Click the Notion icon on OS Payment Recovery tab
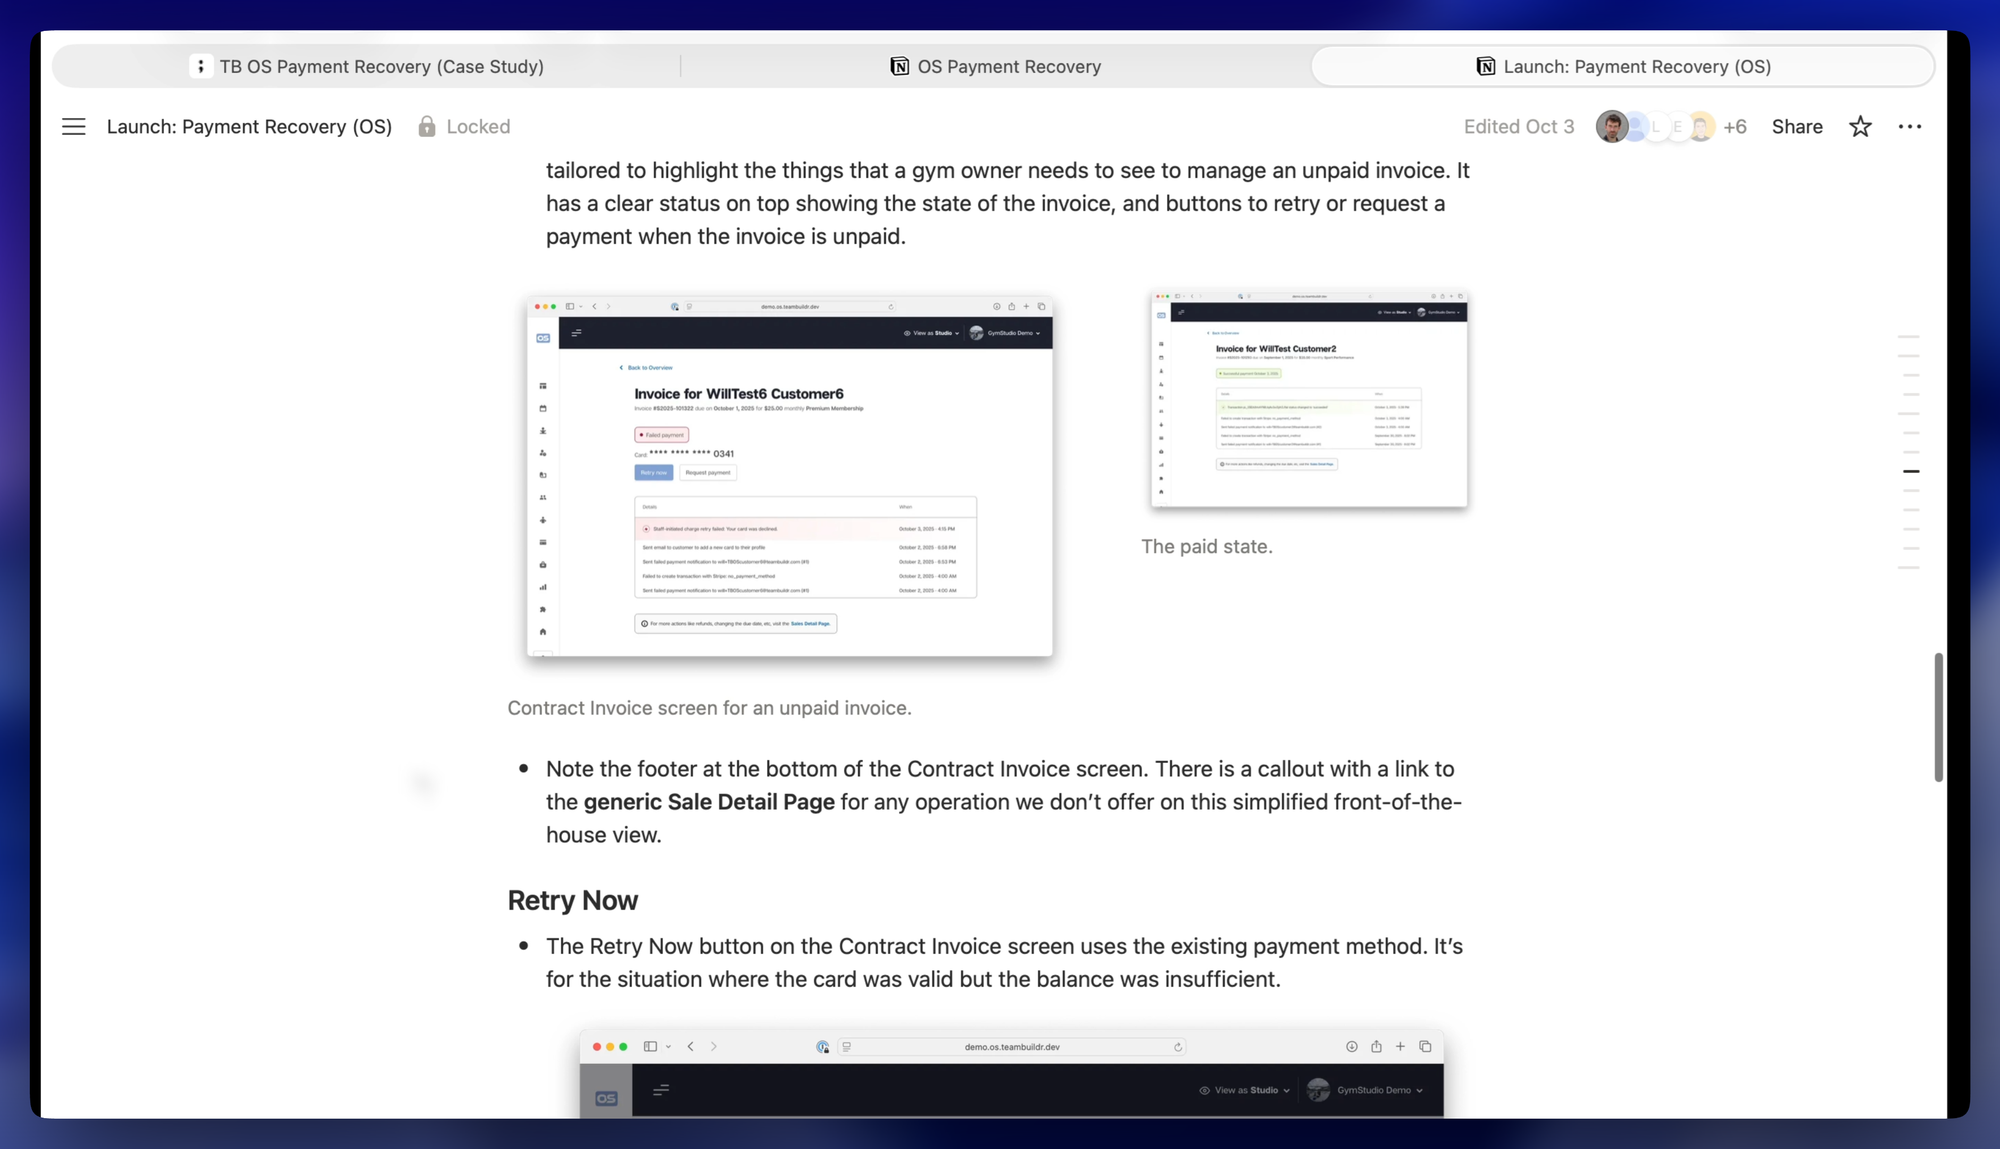The height and width of the screenshot is (1149, 2000). (x=899, y=66)
